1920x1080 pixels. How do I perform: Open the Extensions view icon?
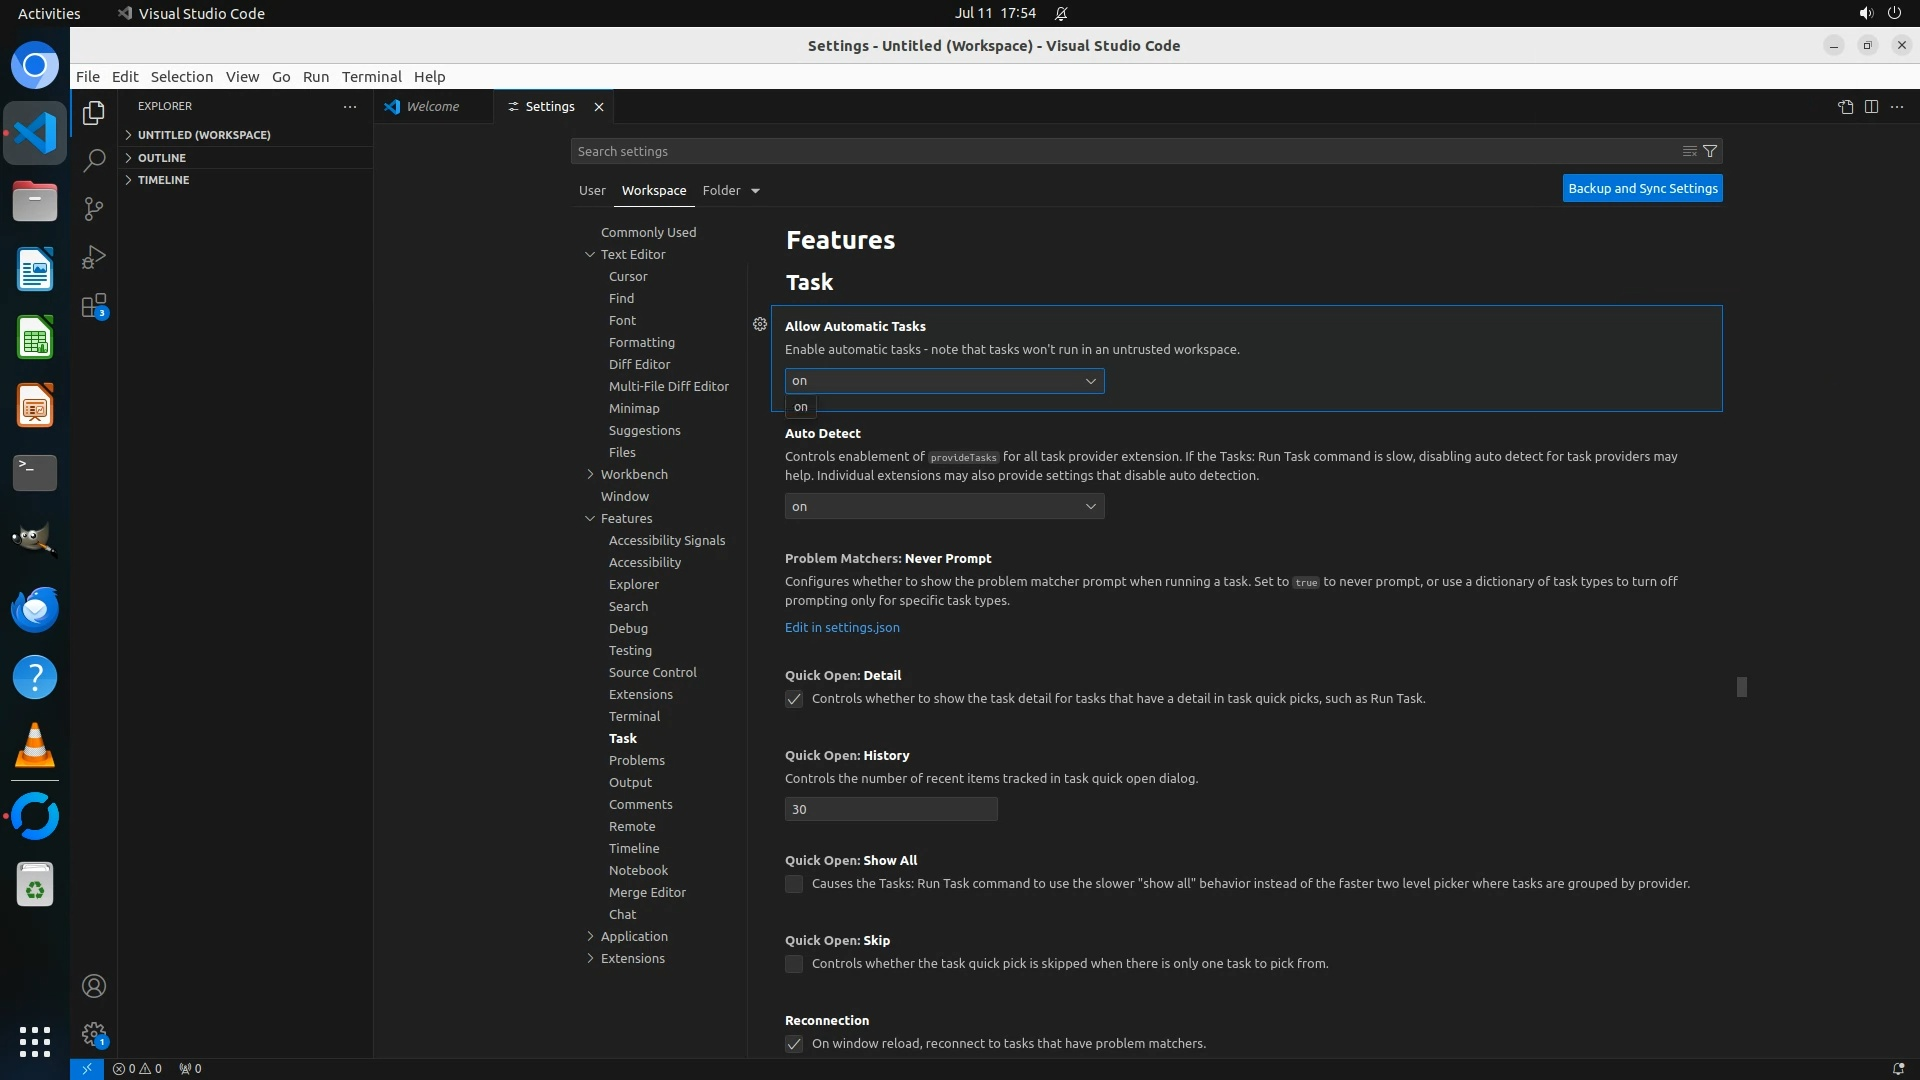click(93, 306)
